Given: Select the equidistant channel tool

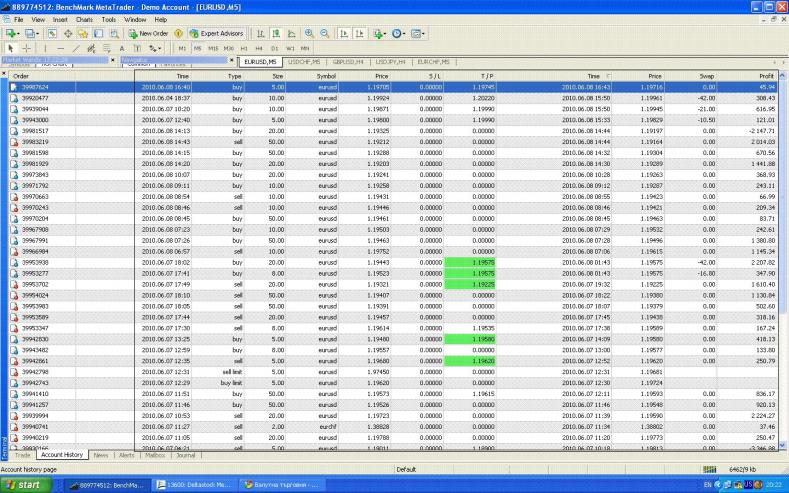Looking at the screenshot, I should click(91, 48).
